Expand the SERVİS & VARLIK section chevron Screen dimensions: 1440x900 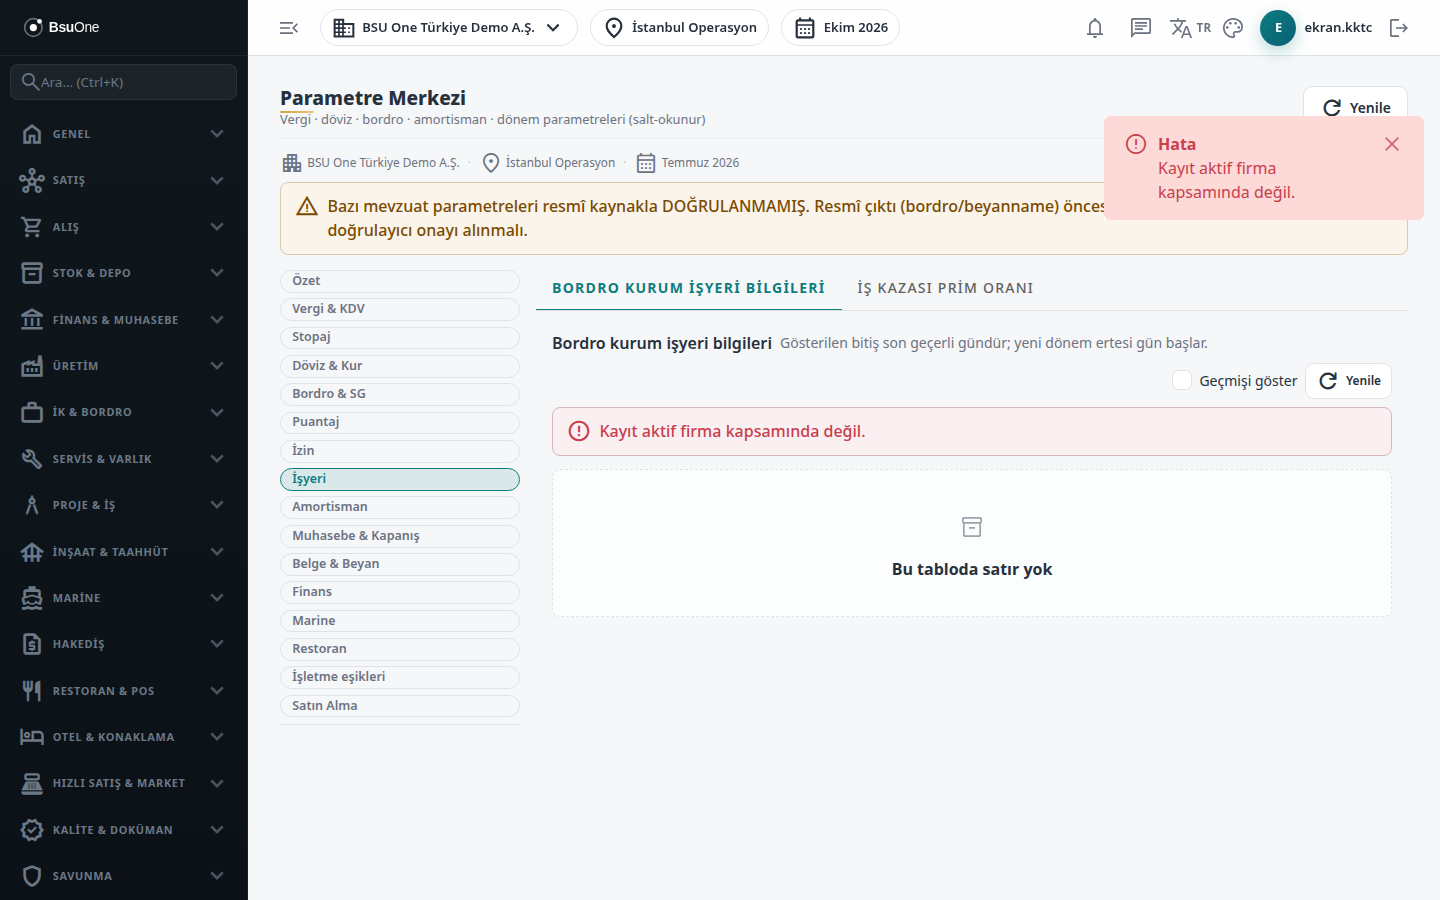point(217,459)
